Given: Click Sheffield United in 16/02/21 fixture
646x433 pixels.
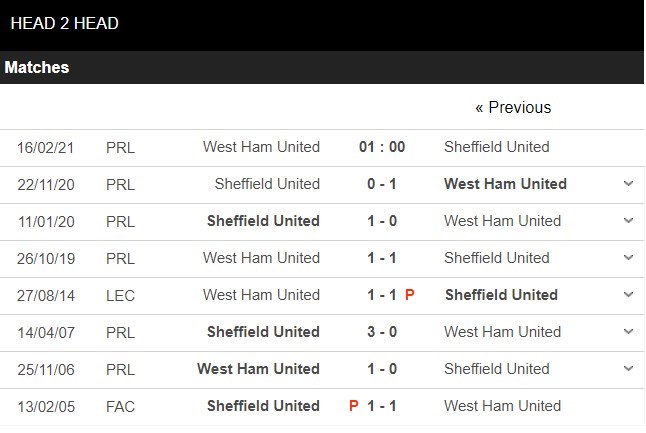Looking at the screenshot, I should click(x=497, y=147).
